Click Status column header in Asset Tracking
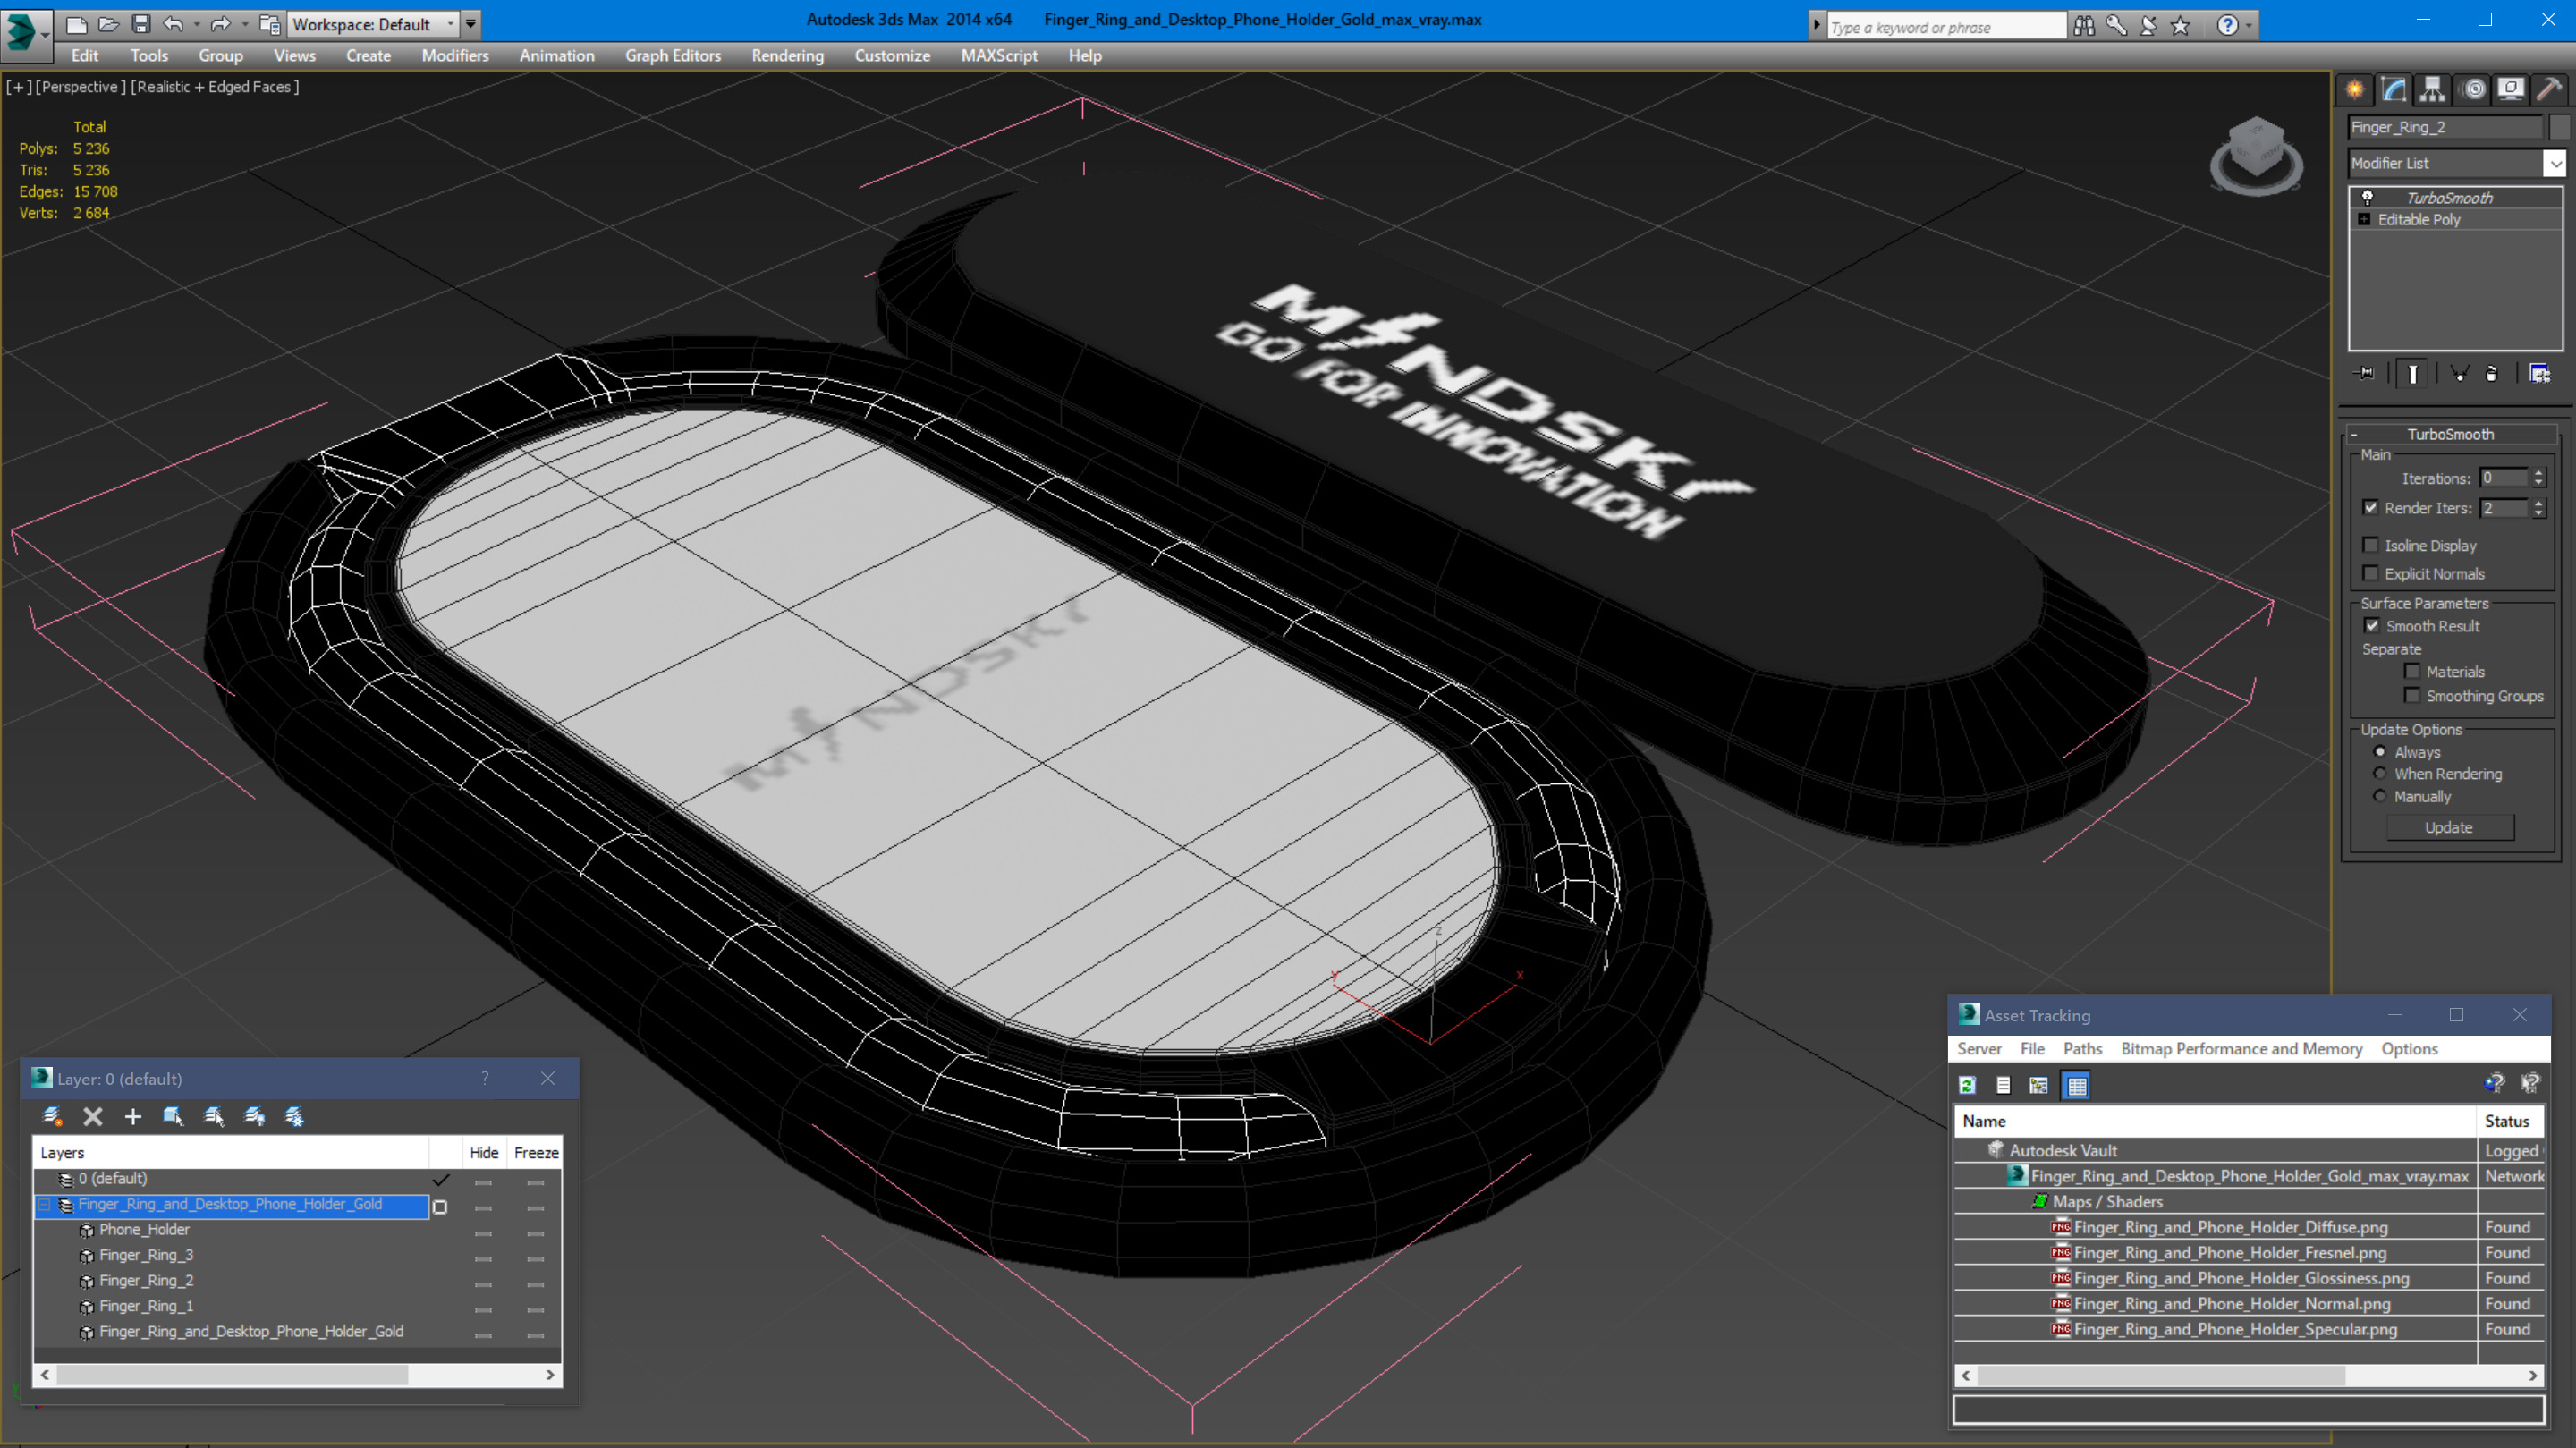The image size is (2576, 1448). [x=2510, y=1122]
